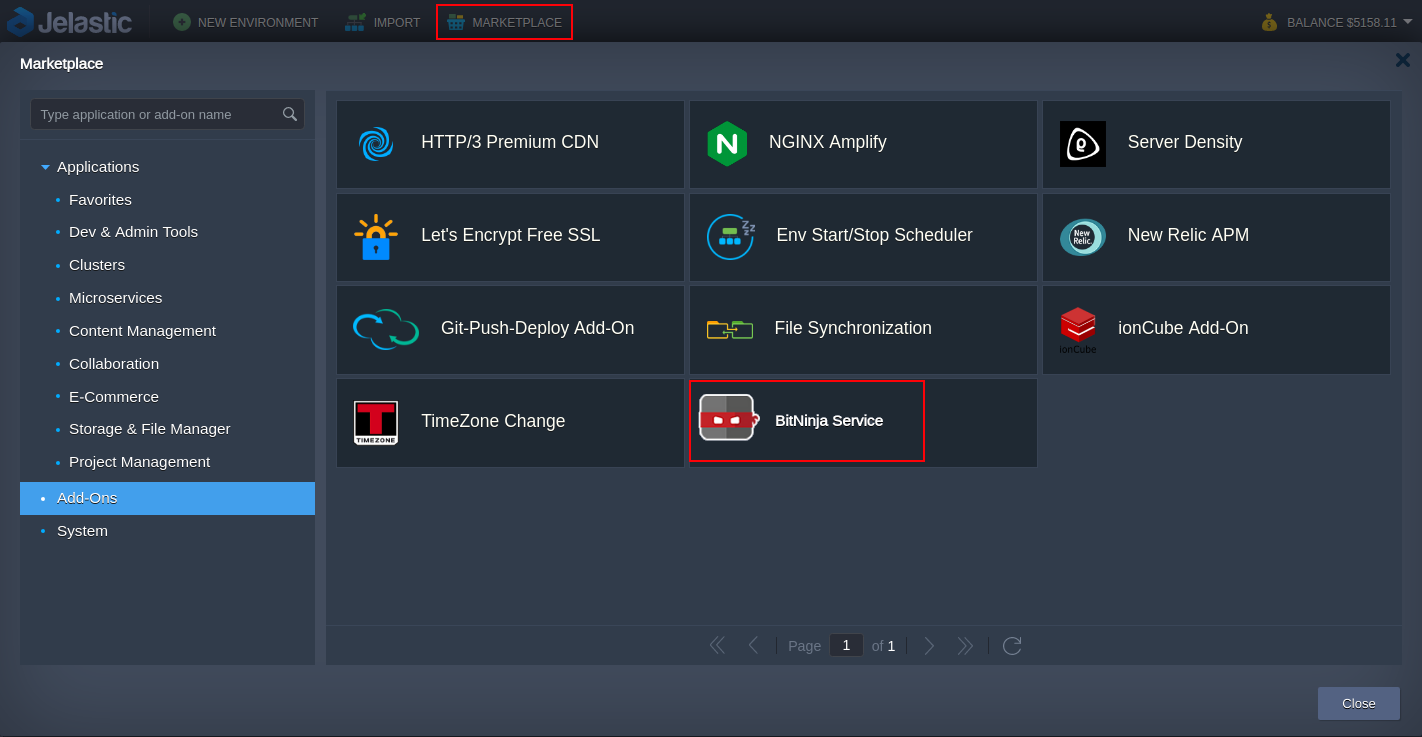Refresh the marketplace list
1422x737 pixels.
[x=1012, y=646]
